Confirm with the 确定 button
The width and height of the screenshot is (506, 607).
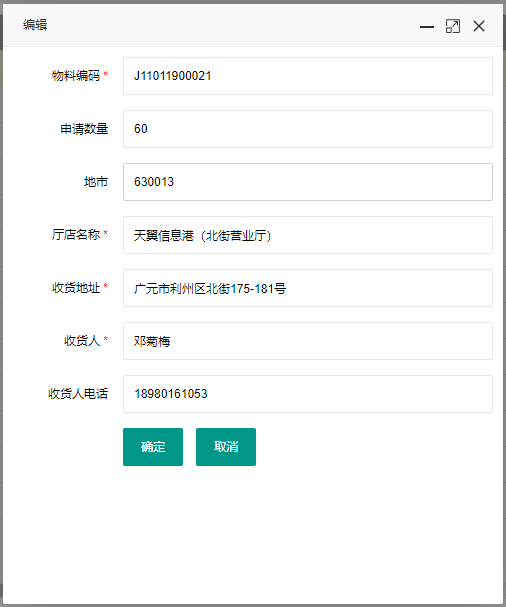coord(153,447)
